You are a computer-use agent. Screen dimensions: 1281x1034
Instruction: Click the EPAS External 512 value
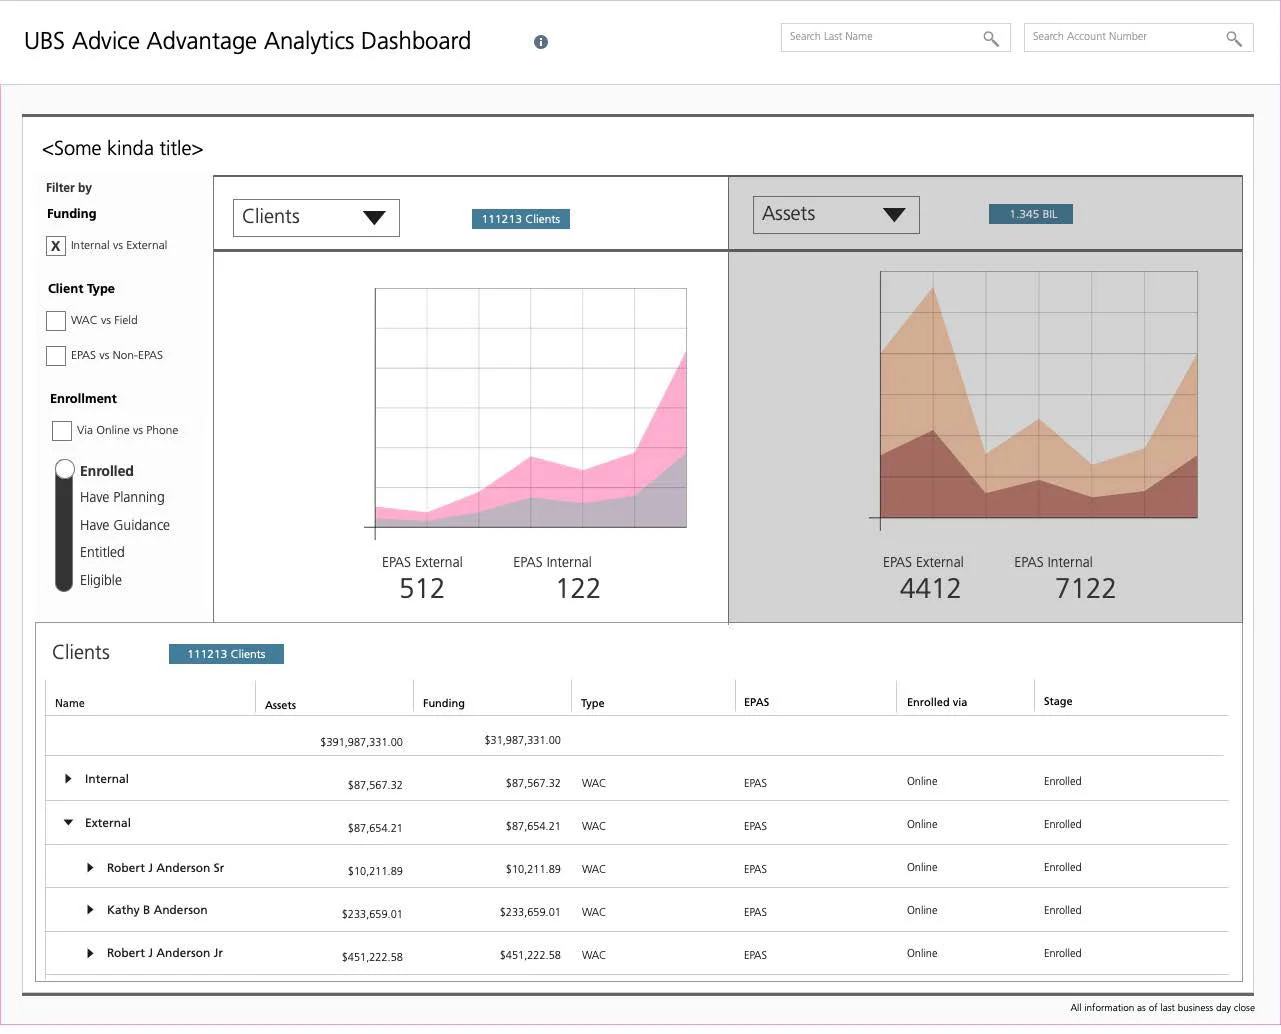[x=422, y=588]
